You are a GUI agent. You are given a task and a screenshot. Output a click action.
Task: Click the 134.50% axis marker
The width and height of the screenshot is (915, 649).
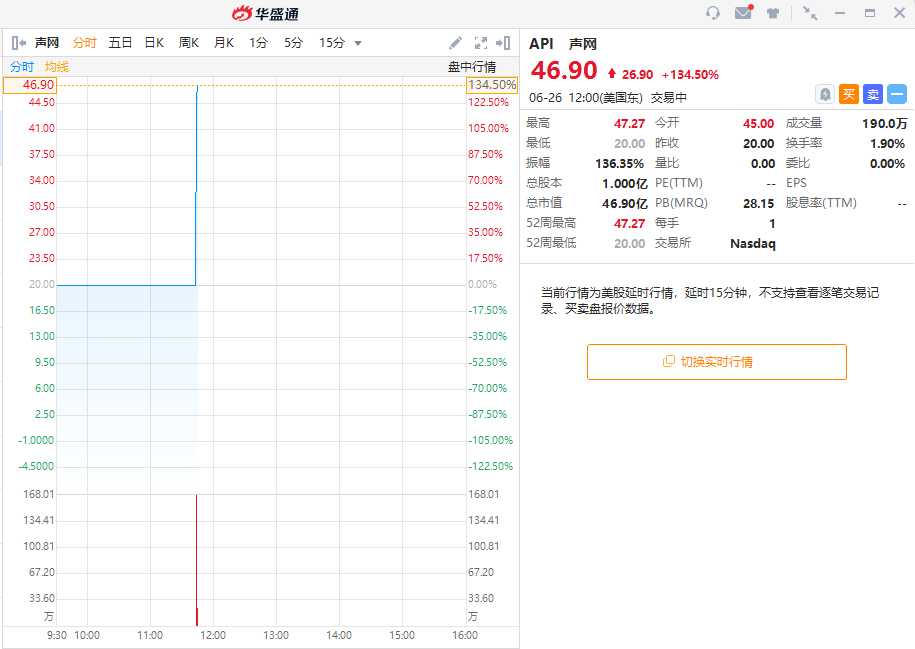tap(492, 85)
